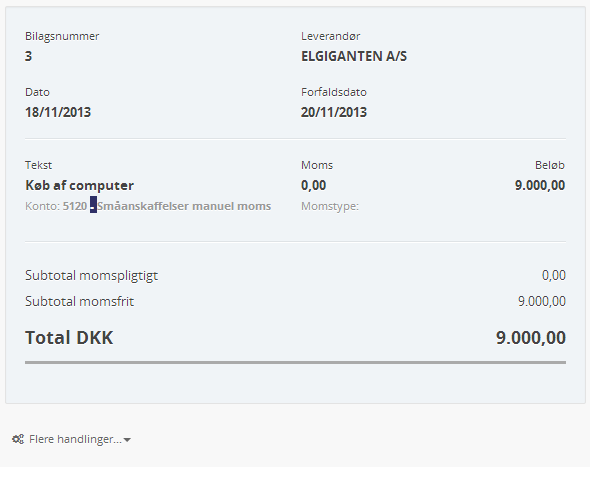
Task: Click the bold total amount 9.000,00
Action: point(531,337)
